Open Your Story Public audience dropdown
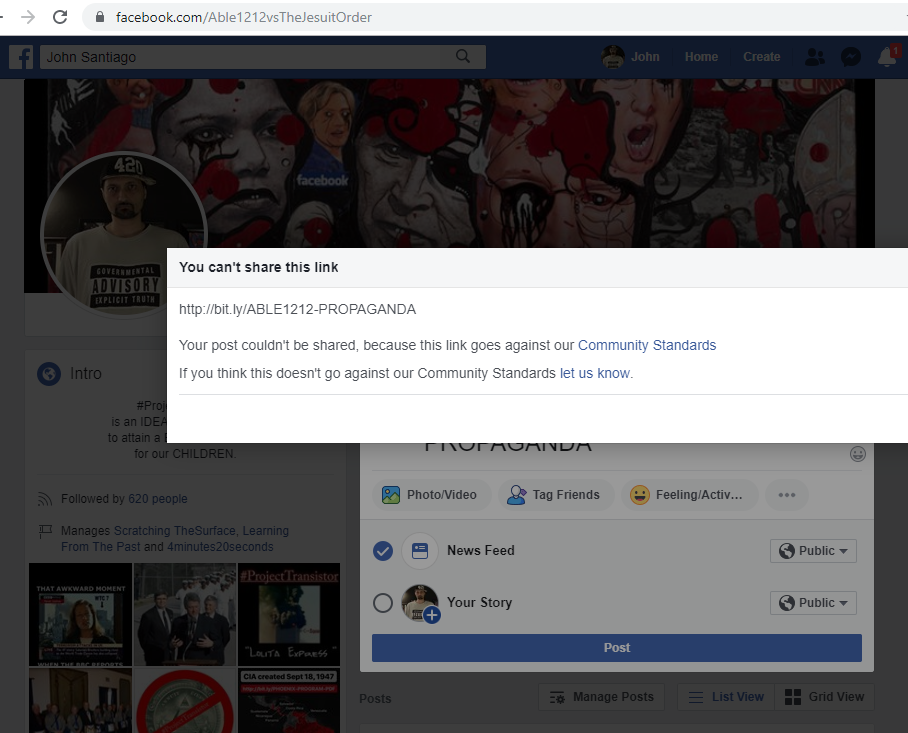Image resolution: width=908 pixels, height=733 pixels. click(813, 603)
